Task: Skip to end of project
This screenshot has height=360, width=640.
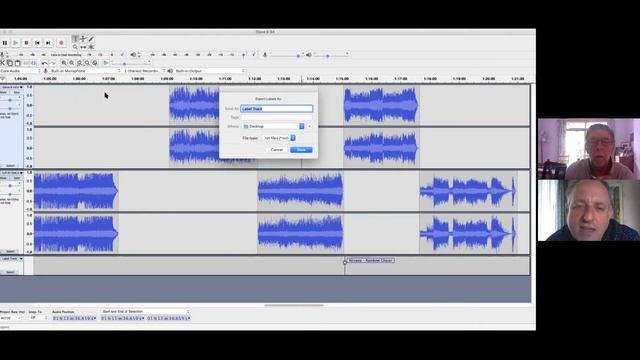Action: (48, 43)
